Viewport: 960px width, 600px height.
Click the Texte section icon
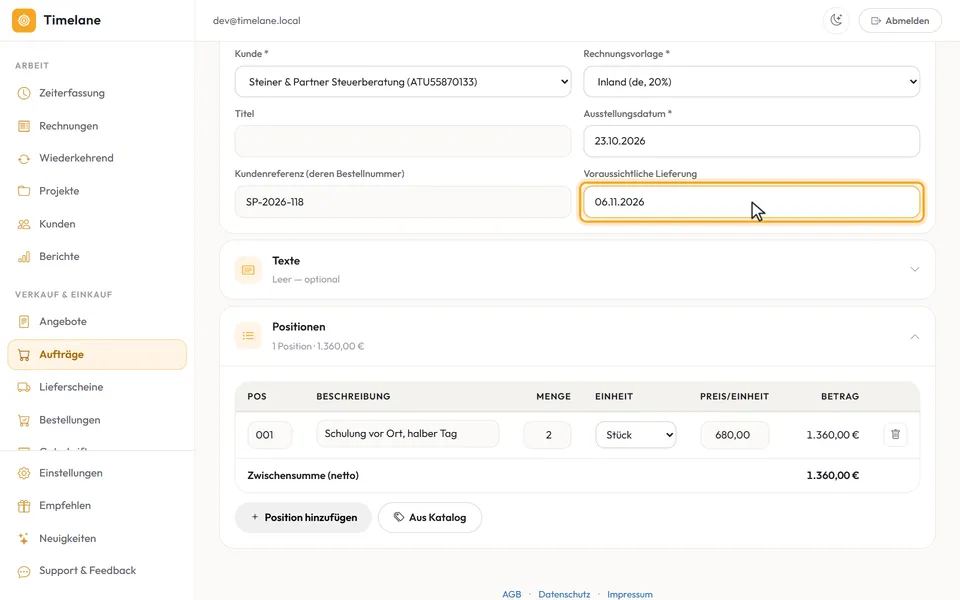[x=248, y=270]
